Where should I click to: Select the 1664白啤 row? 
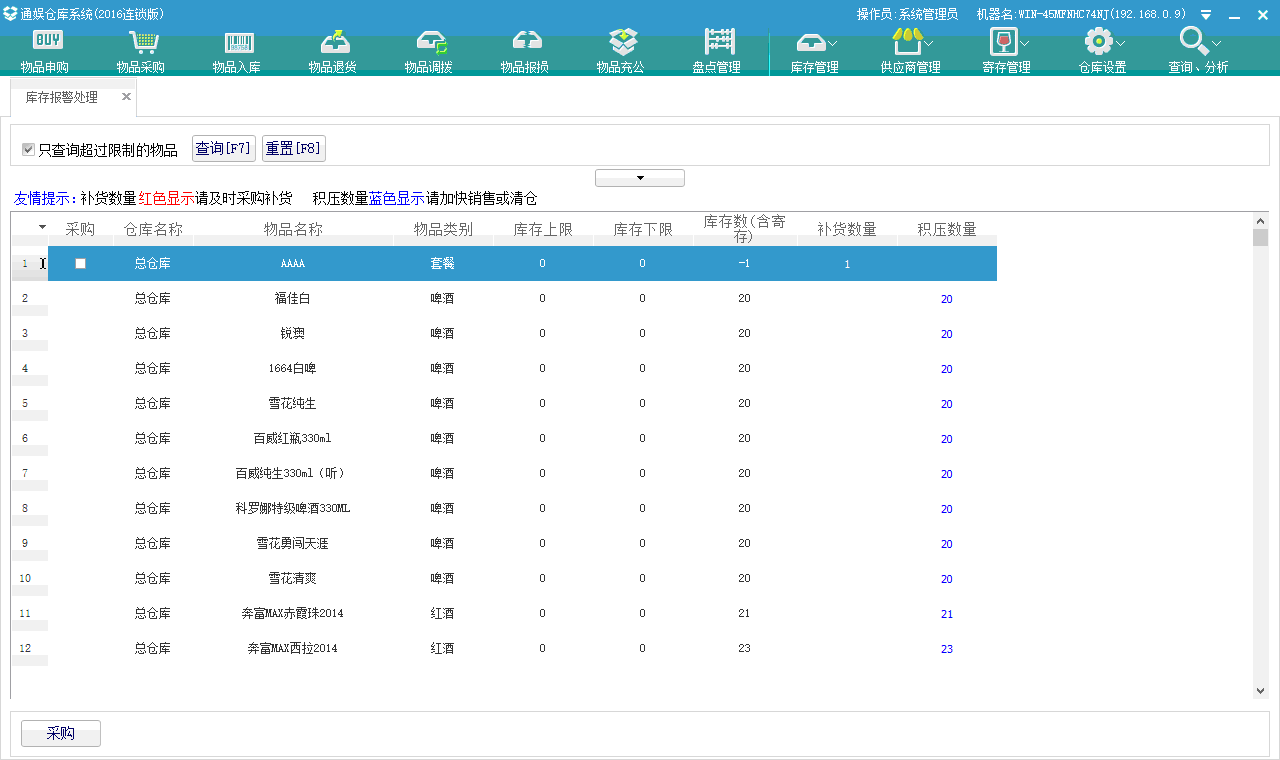click(504, 369)
